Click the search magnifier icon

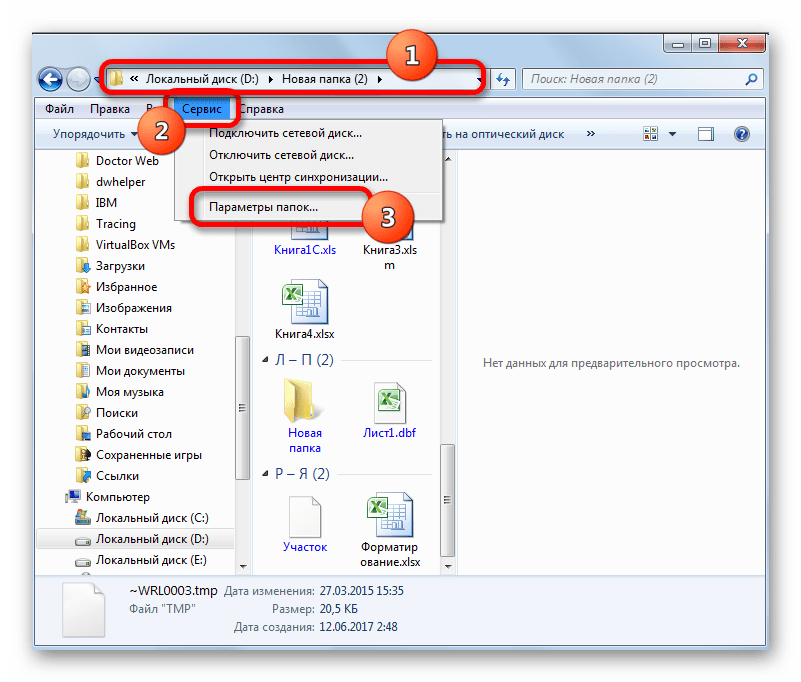751,79
